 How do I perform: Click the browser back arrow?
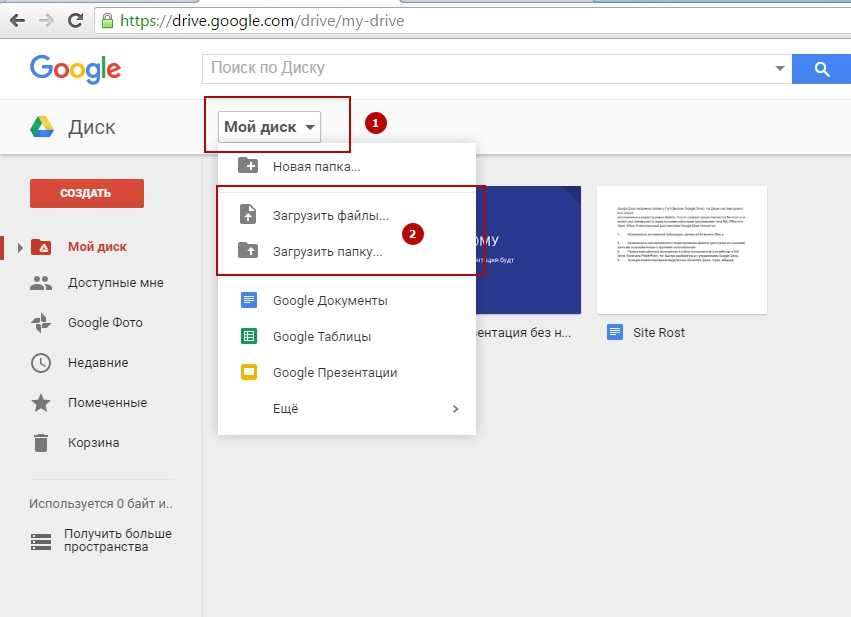[17, 21]
